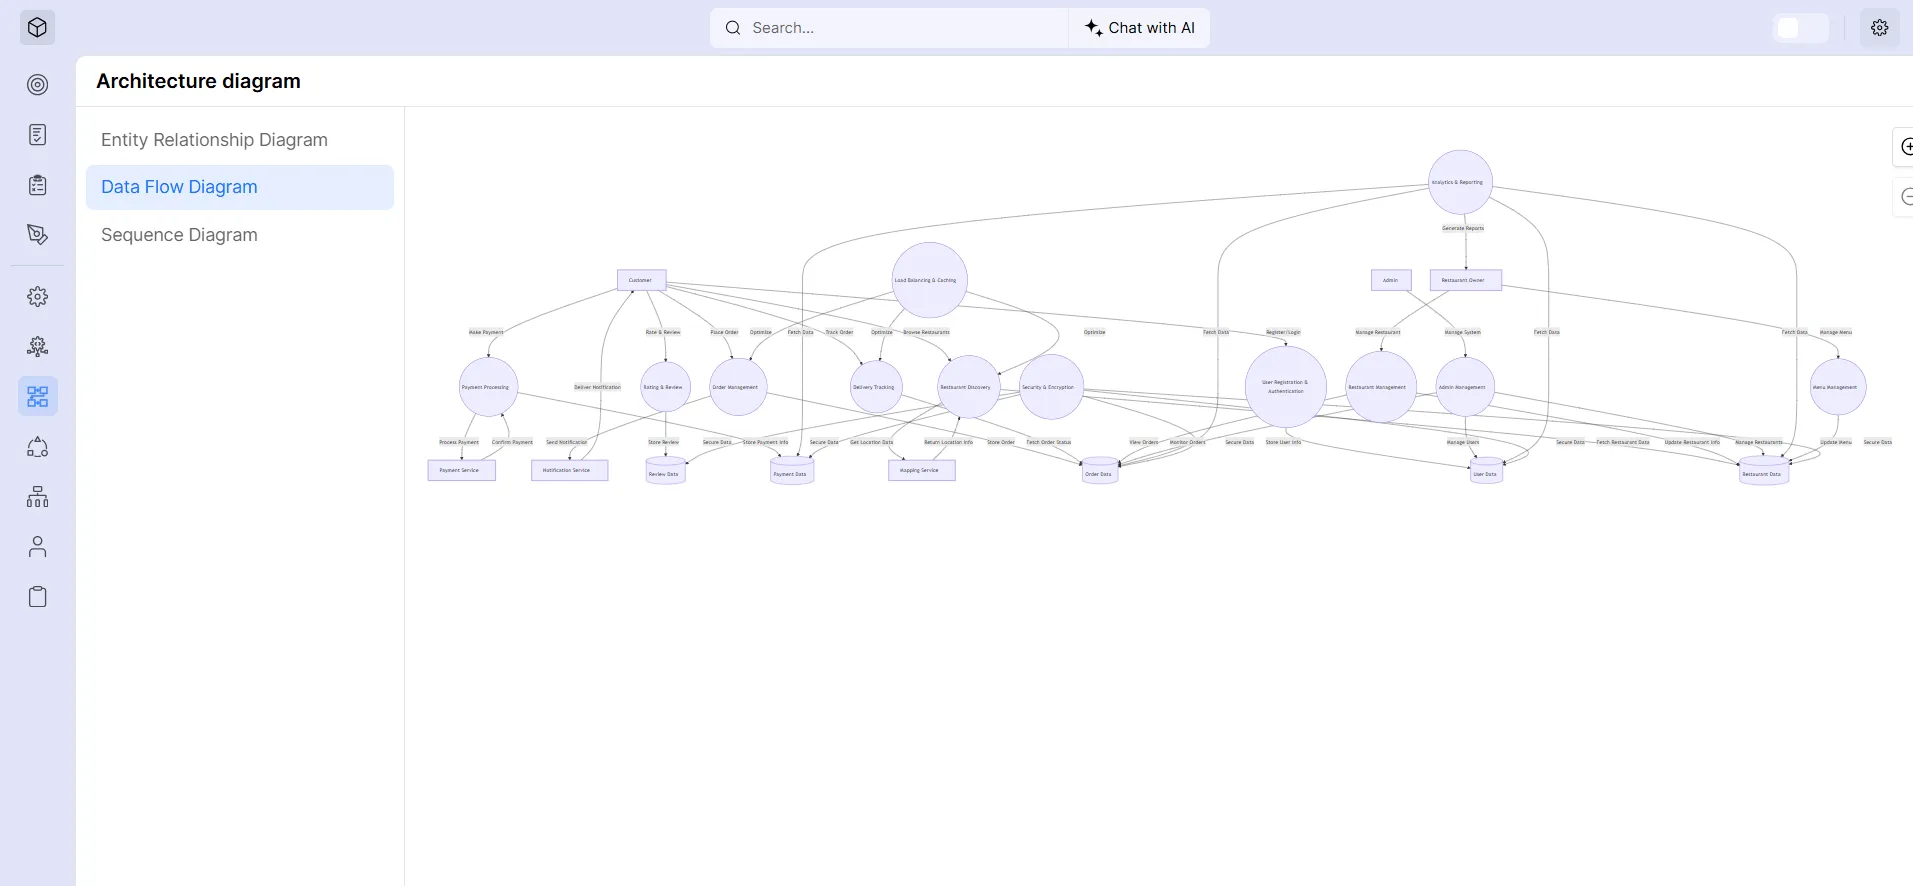The image size is (1913, 886).
Task: Zoom out of the diagram
Action: pos(1905,197)
